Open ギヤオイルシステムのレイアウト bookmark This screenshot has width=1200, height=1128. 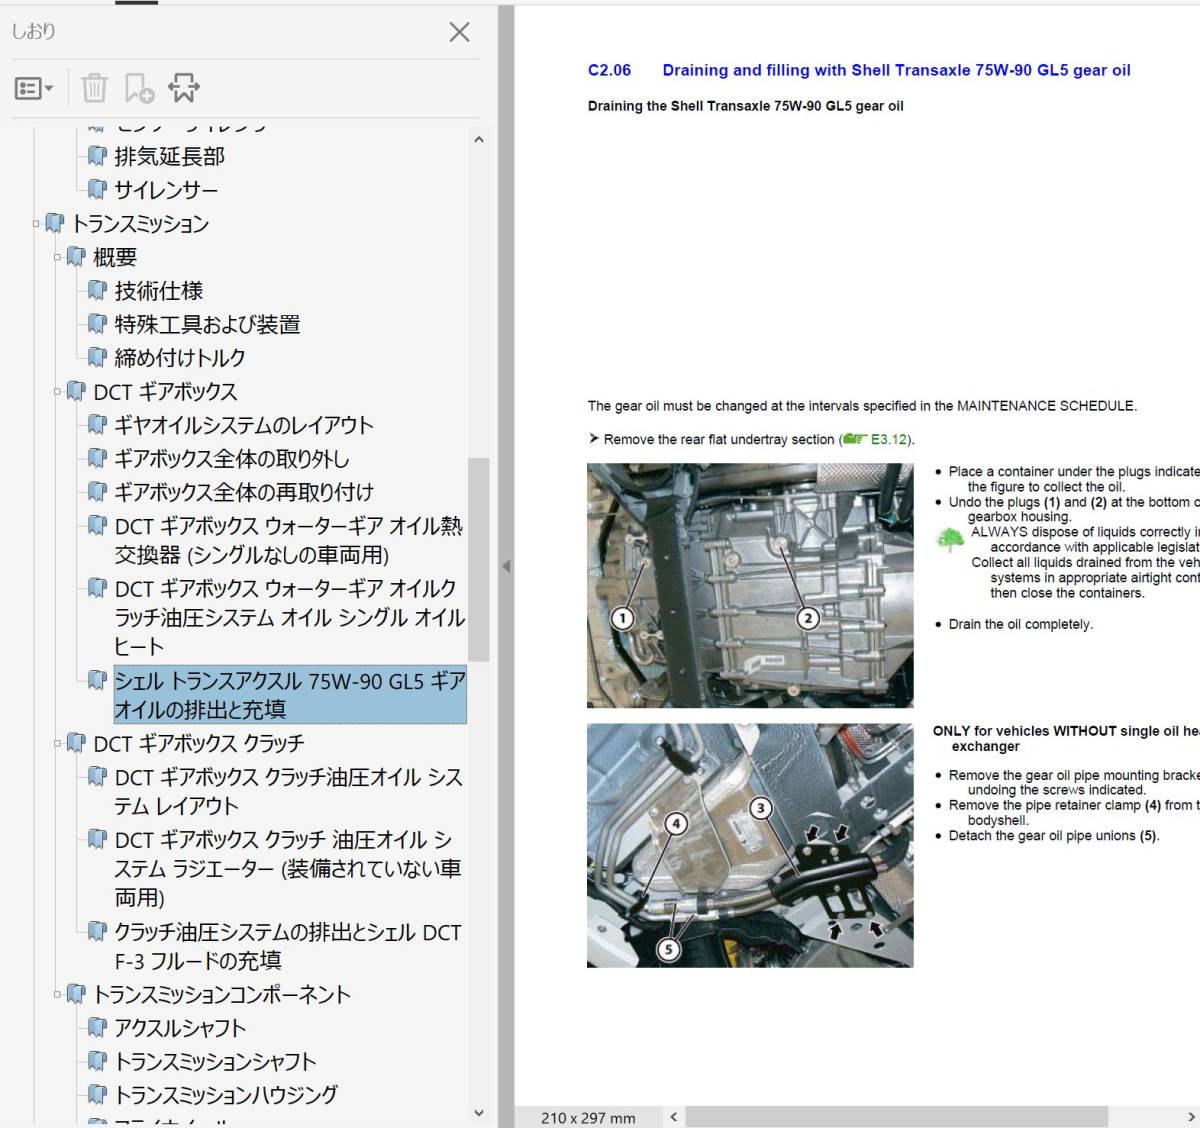pyautogui.click(x=244, y=425)
